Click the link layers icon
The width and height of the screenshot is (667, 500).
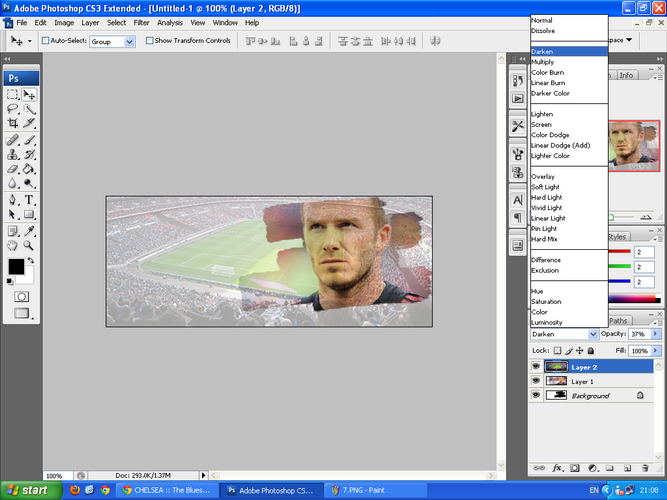click(539, 467)
